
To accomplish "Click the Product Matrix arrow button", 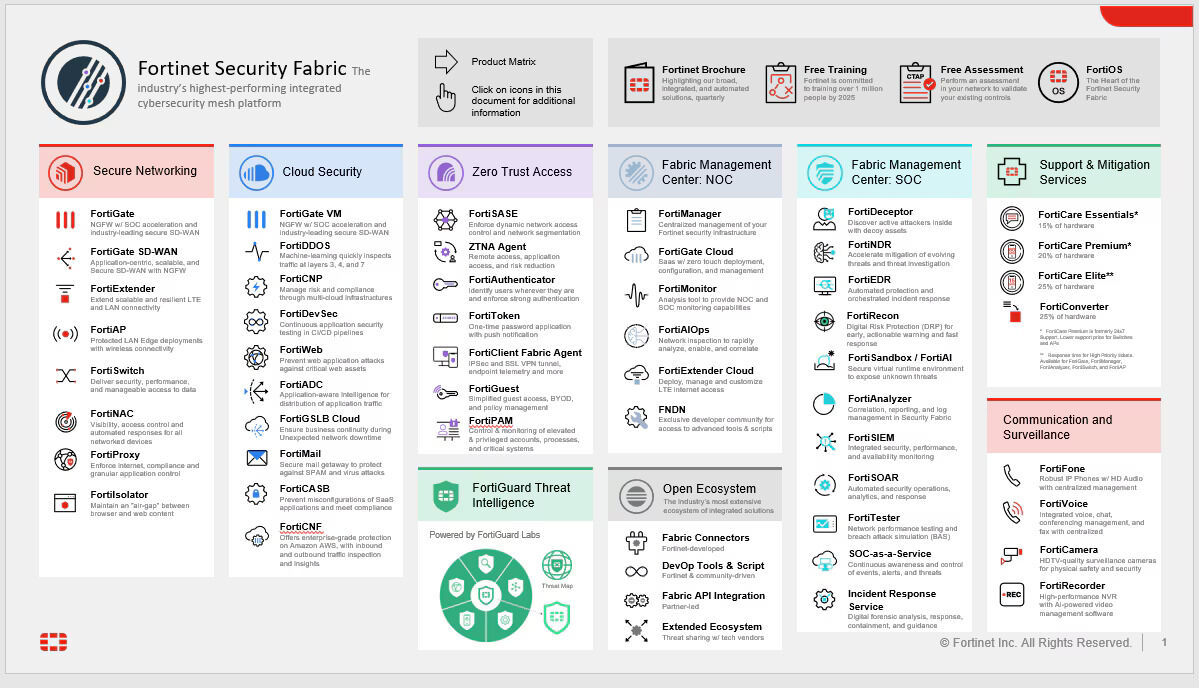I will click(446, 62).
